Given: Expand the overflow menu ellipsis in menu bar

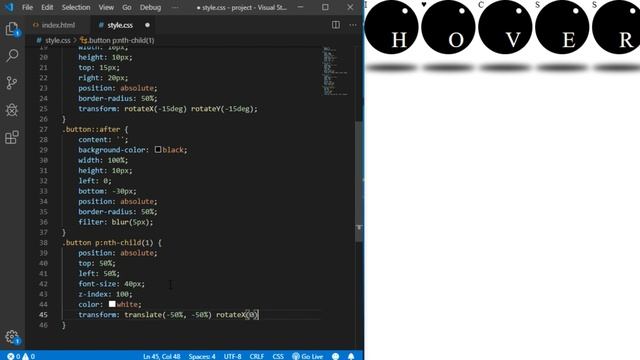Looking at the screenshot, I should pyautogui.click(x=175, y=7).
